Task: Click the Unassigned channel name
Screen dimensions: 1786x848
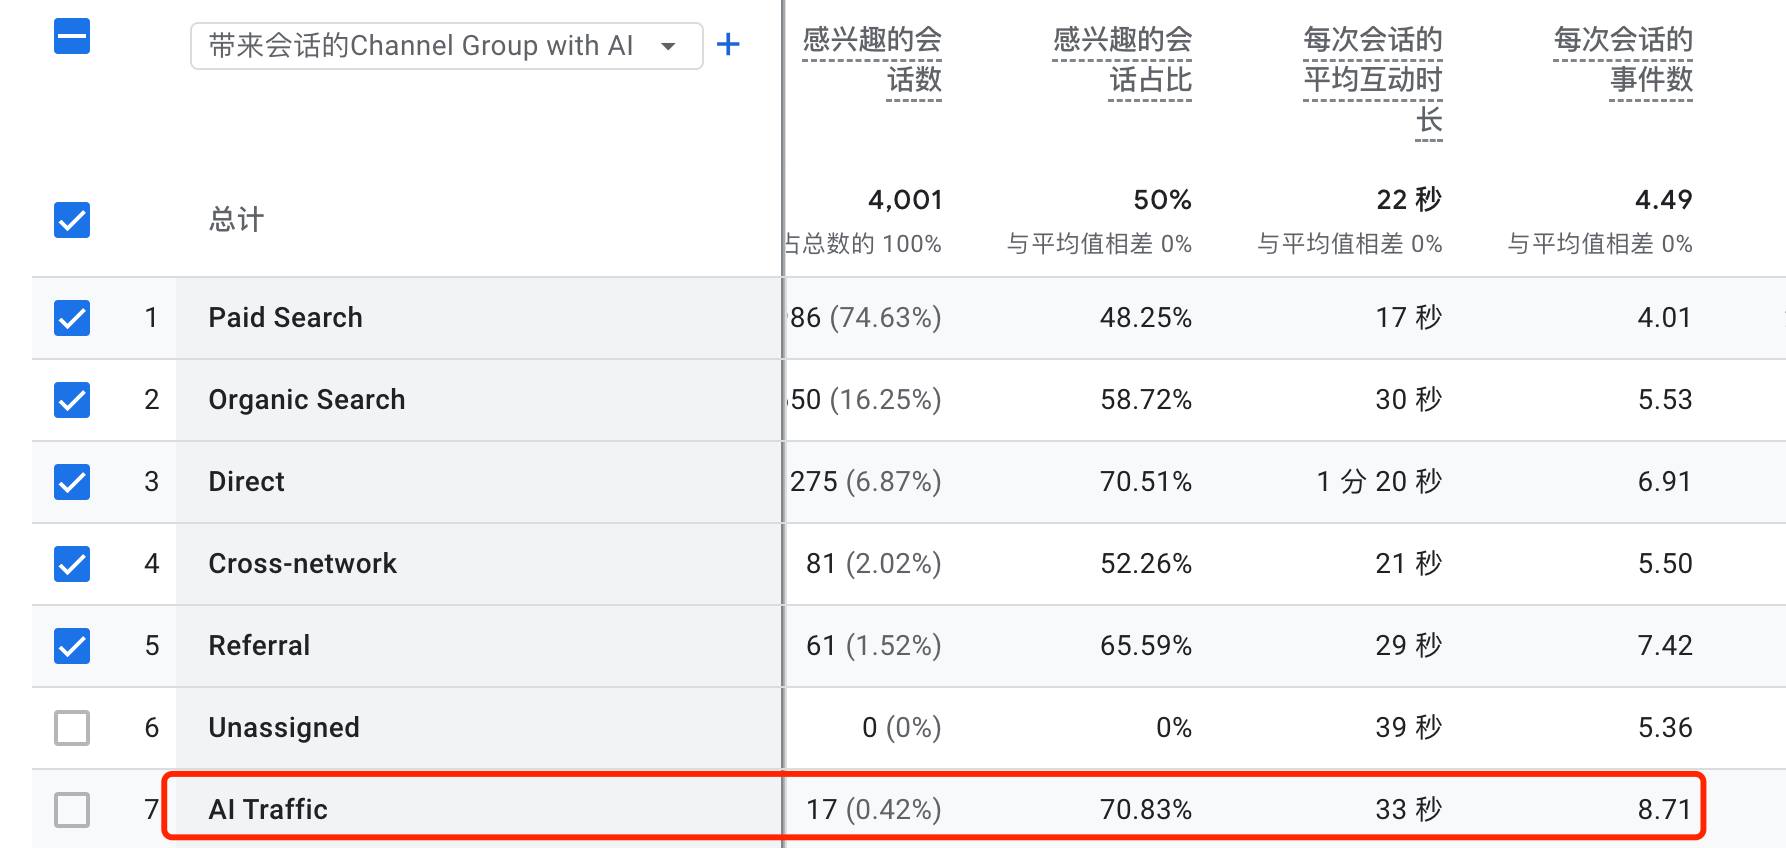Action: click(284, 727)
